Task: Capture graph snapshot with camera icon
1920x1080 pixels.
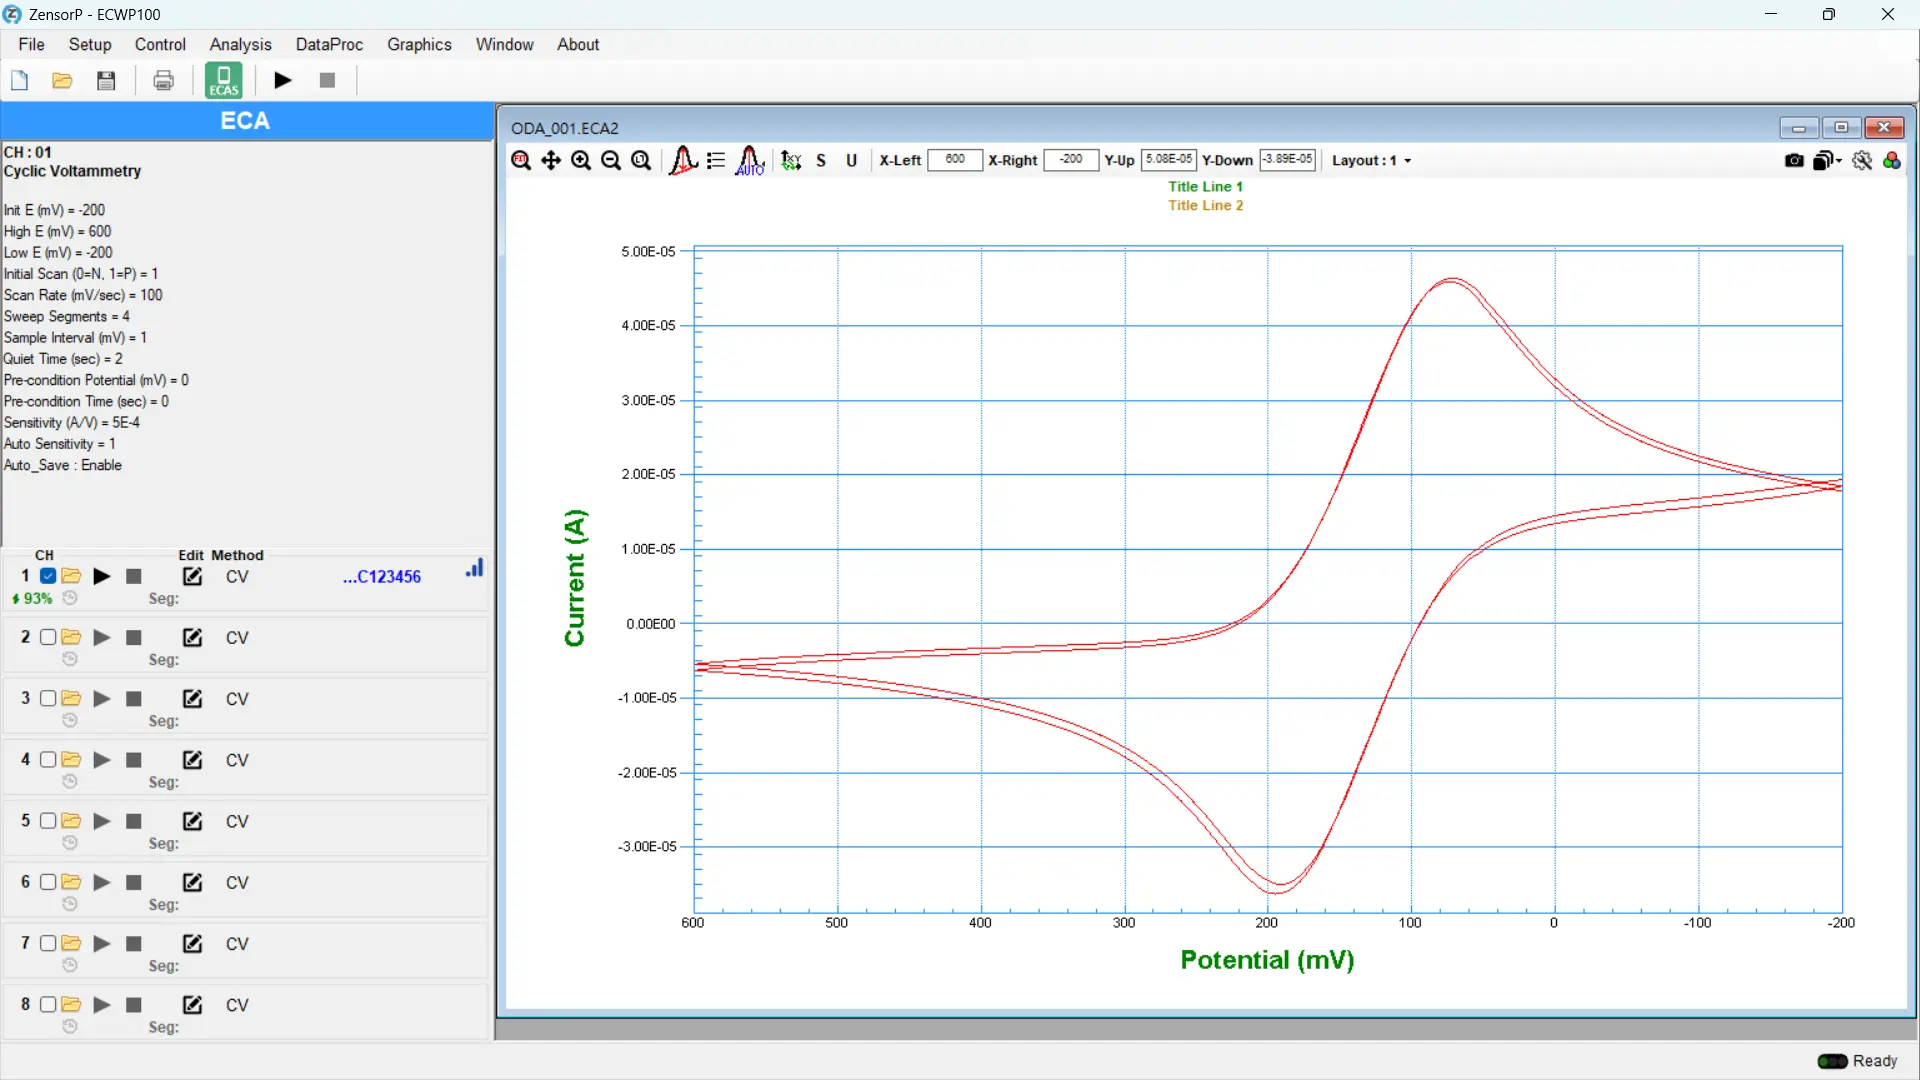Action: [x=1795, y=160]
